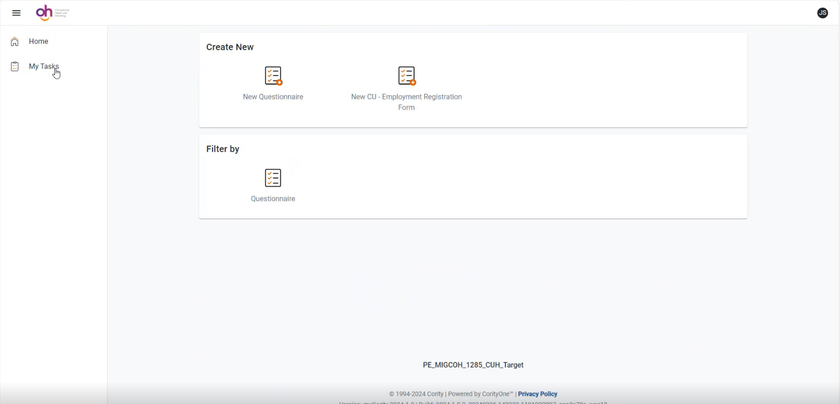
Task: Click the New Questionnaire checklist icon
Action: pos(273,76)
